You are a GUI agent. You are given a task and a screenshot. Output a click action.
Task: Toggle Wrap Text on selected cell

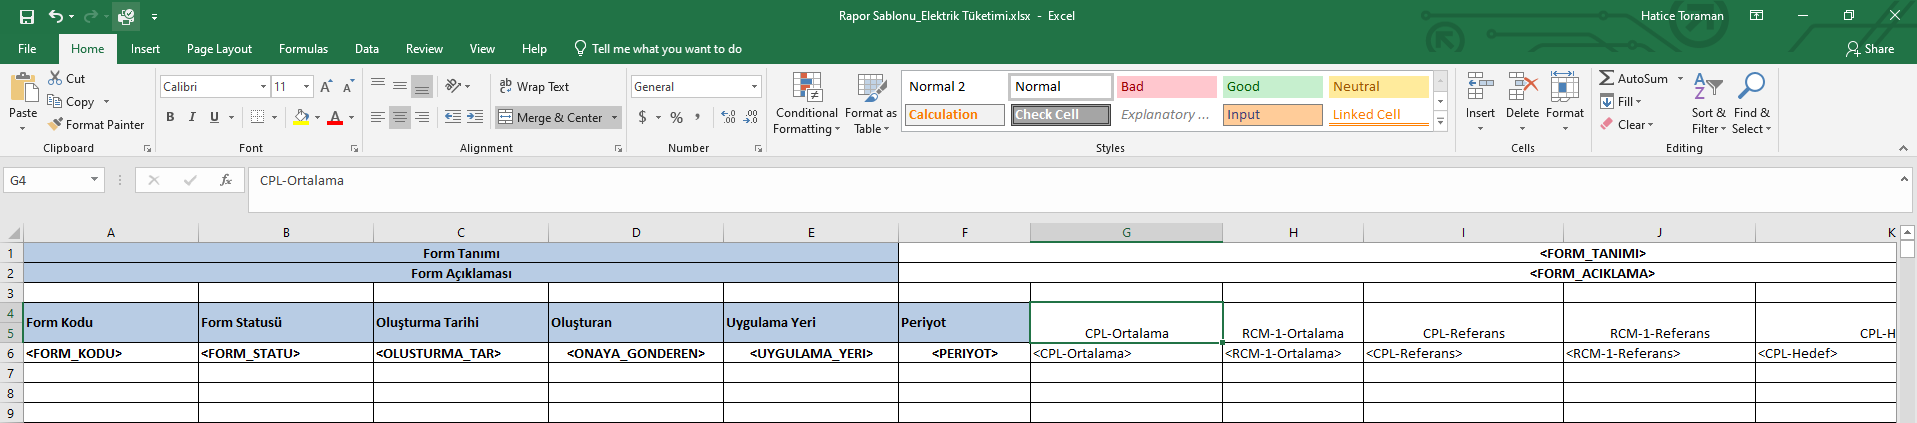(534, 87)
